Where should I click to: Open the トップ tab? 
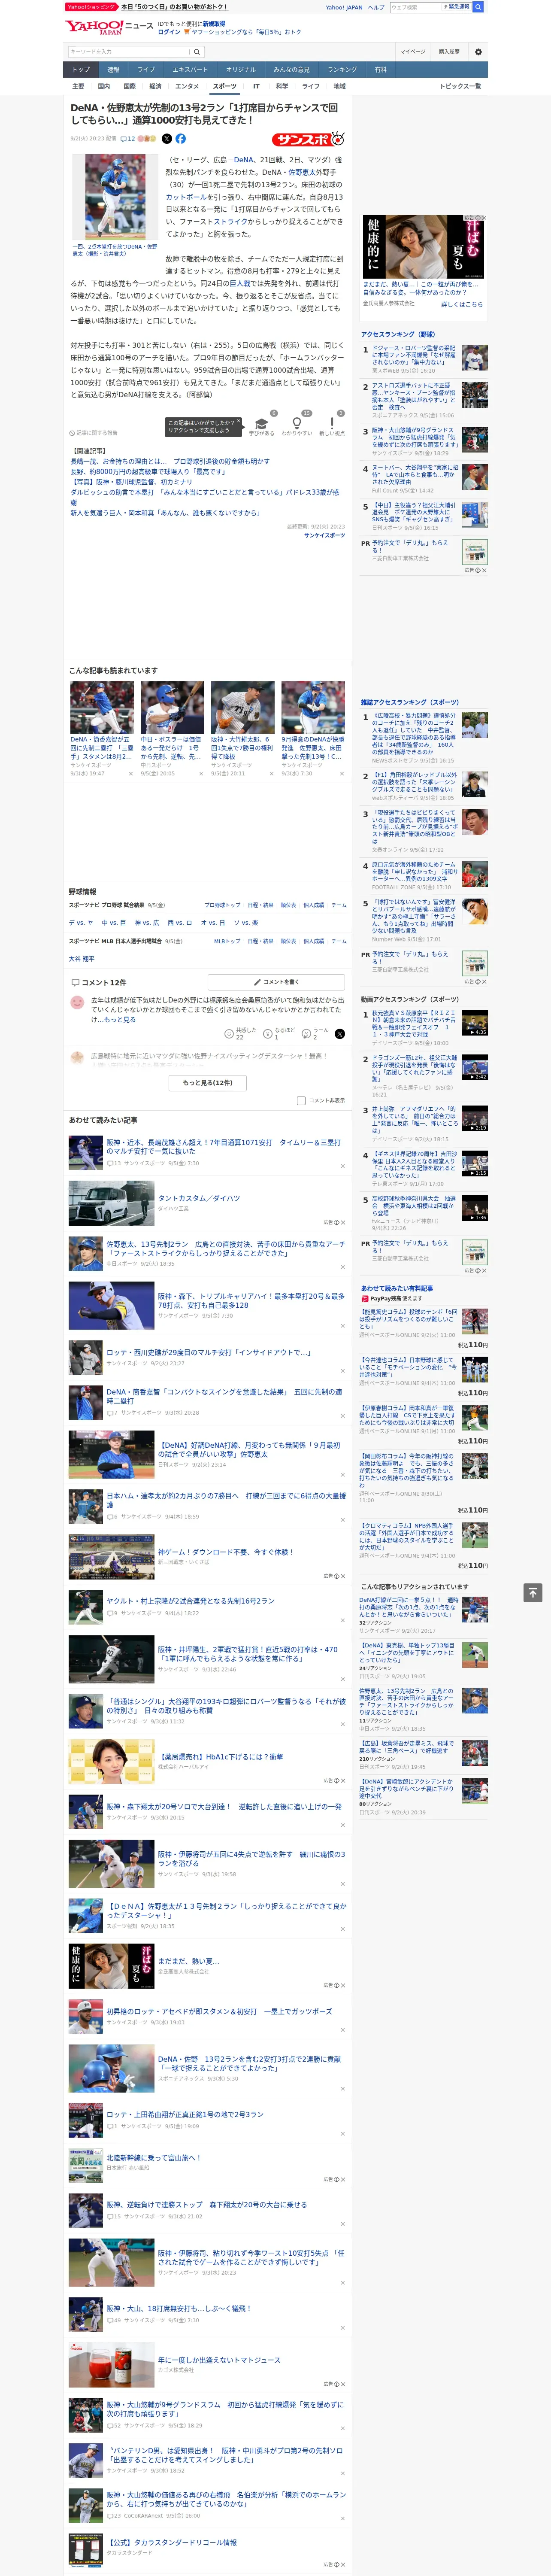81,70
